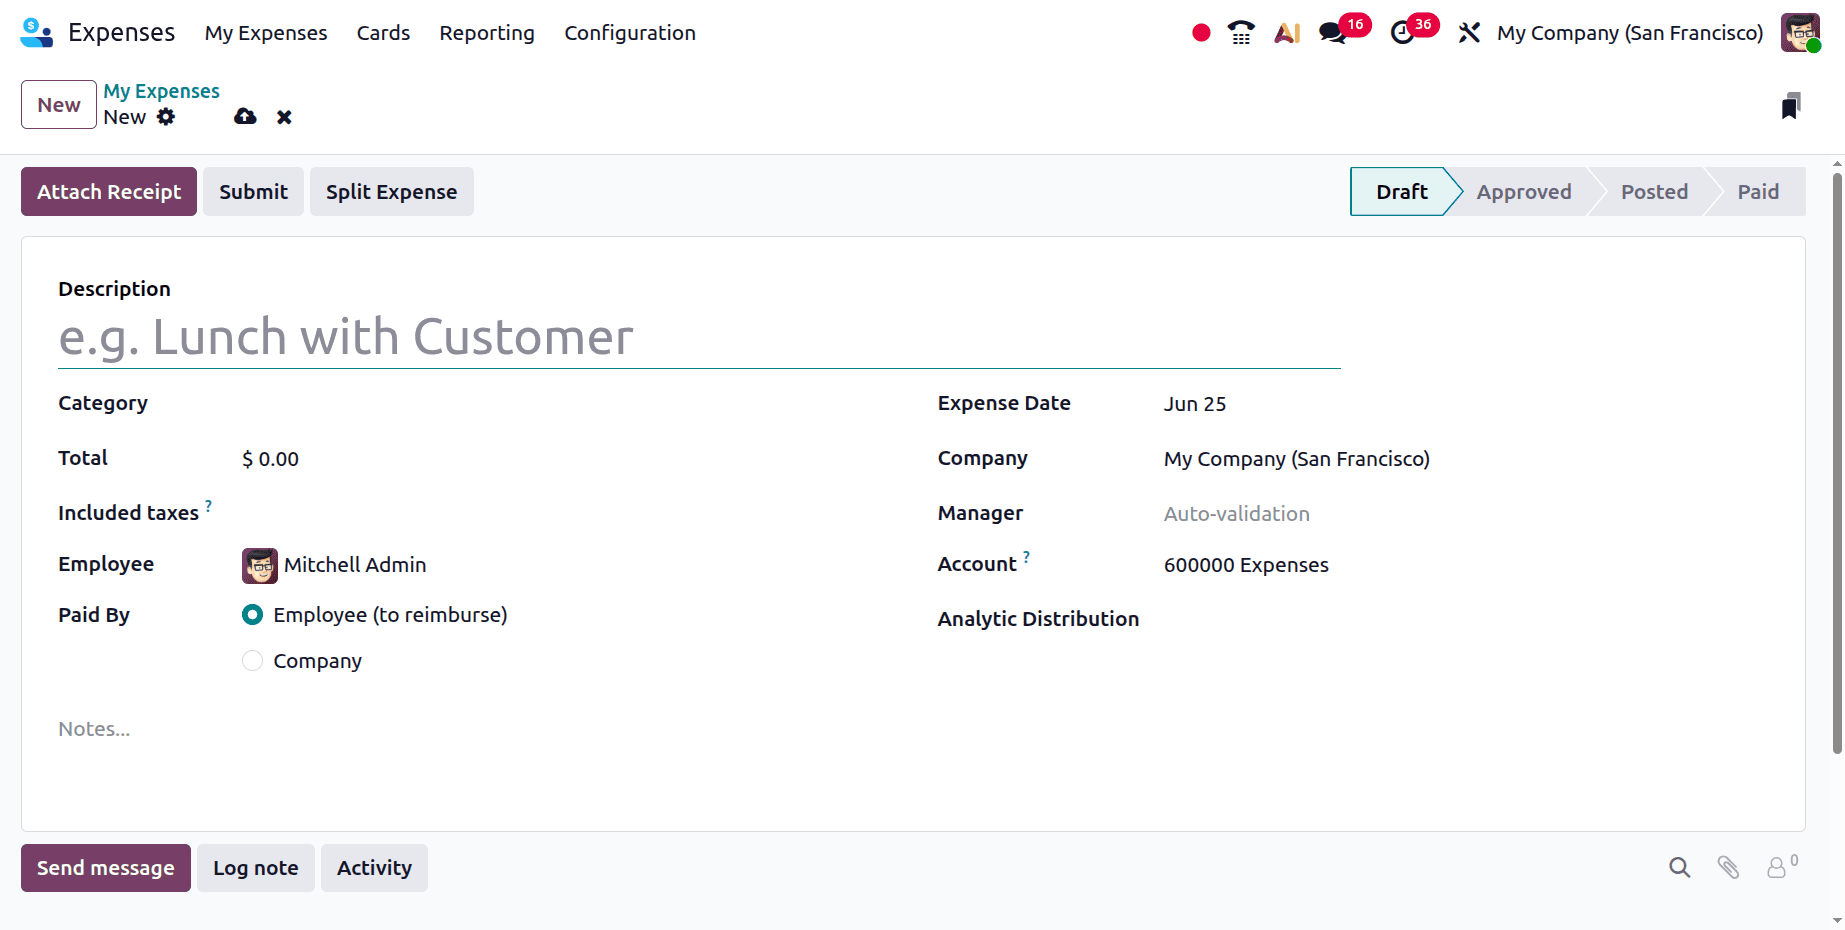The height and width of the screenshot is (930, 1845).
Task: Click the Paid status stage
Action: pos(1758,192)
